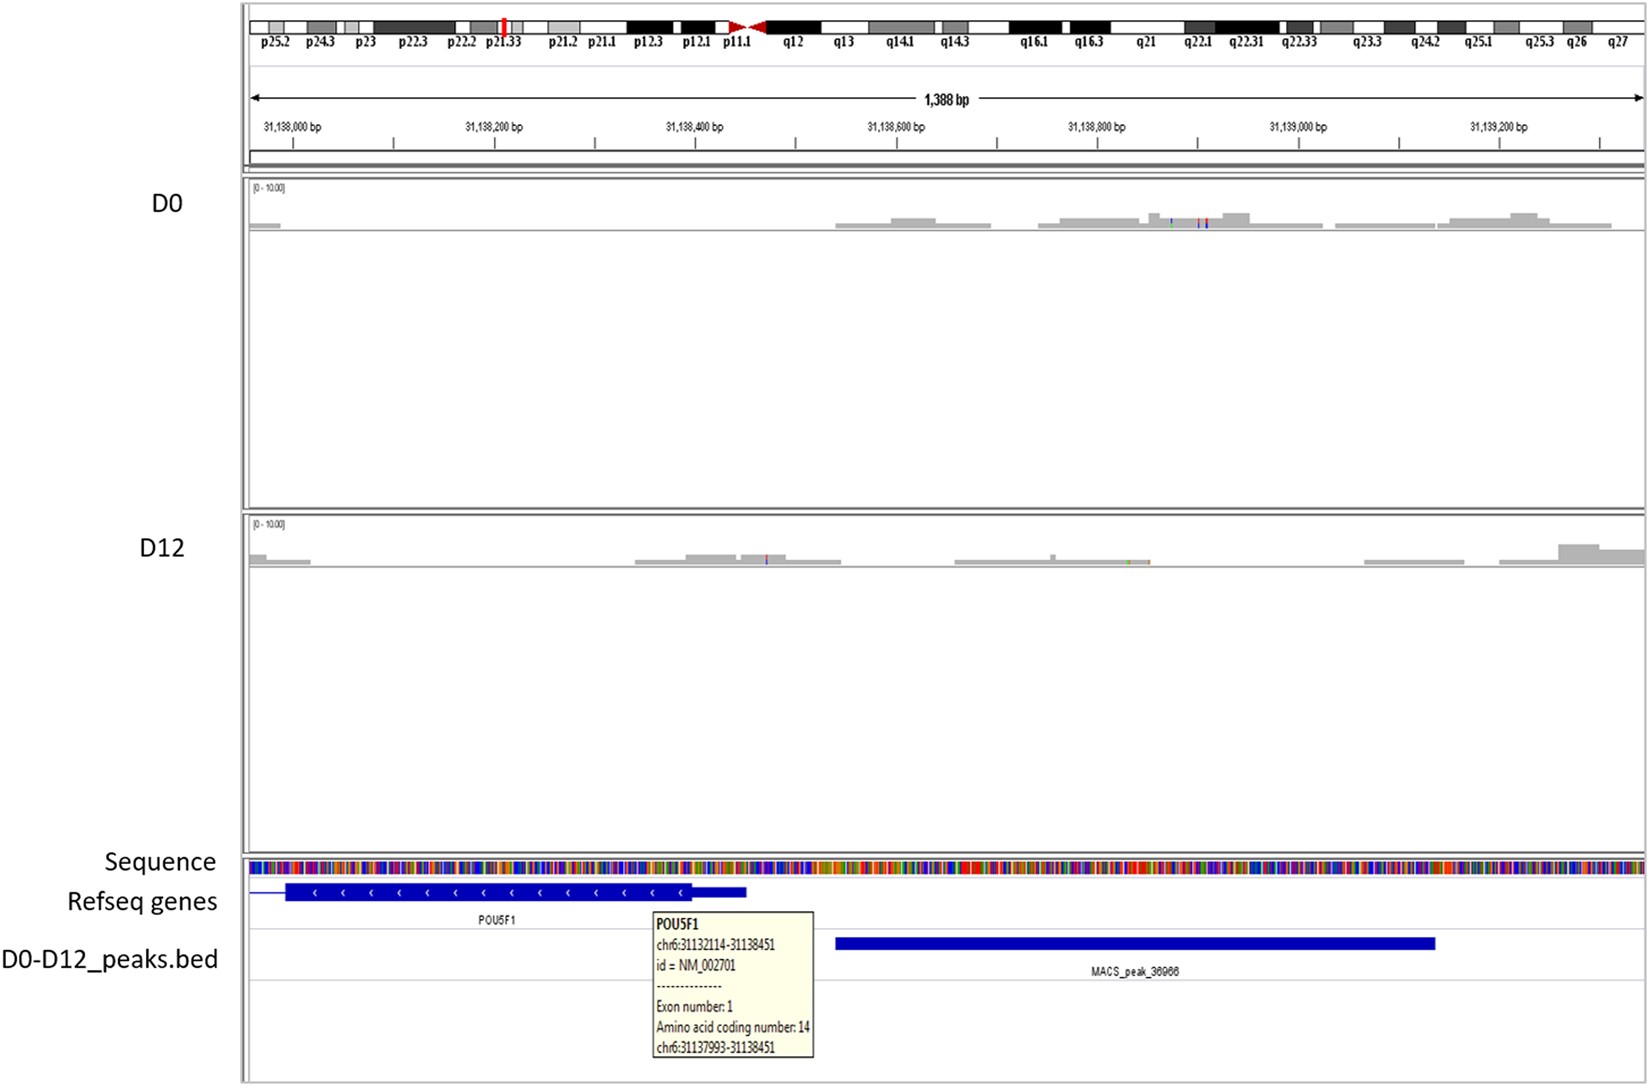Click tooltip line "Exon number: 1"
Image resolution: width=1650 pixels, height=1087 pixels.
click(694, 1007)
